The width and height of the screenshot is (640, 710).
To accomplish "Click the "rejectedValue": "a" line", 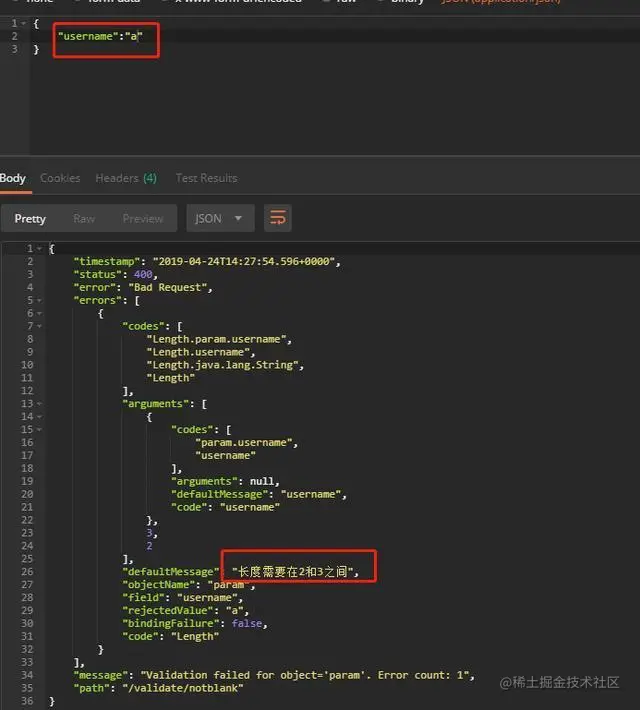I will (x=186, y=610).
